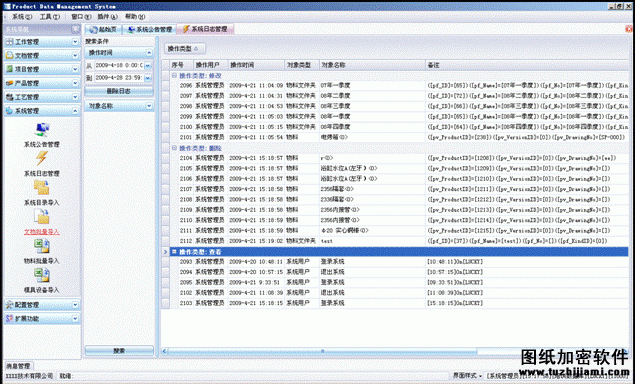Click the 配置管理 panel icon

tap(9, 305)
